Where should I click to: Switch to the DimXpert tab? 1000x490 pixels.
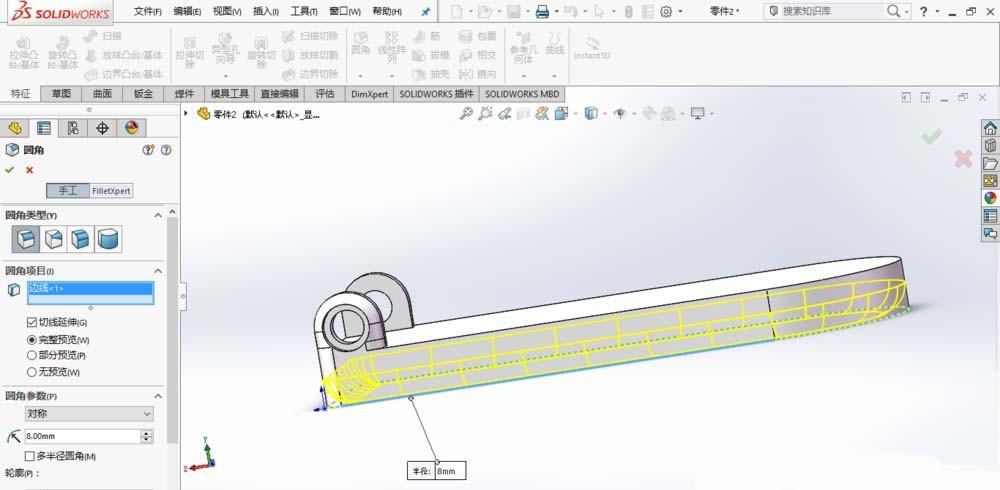(x=369, y=94)
